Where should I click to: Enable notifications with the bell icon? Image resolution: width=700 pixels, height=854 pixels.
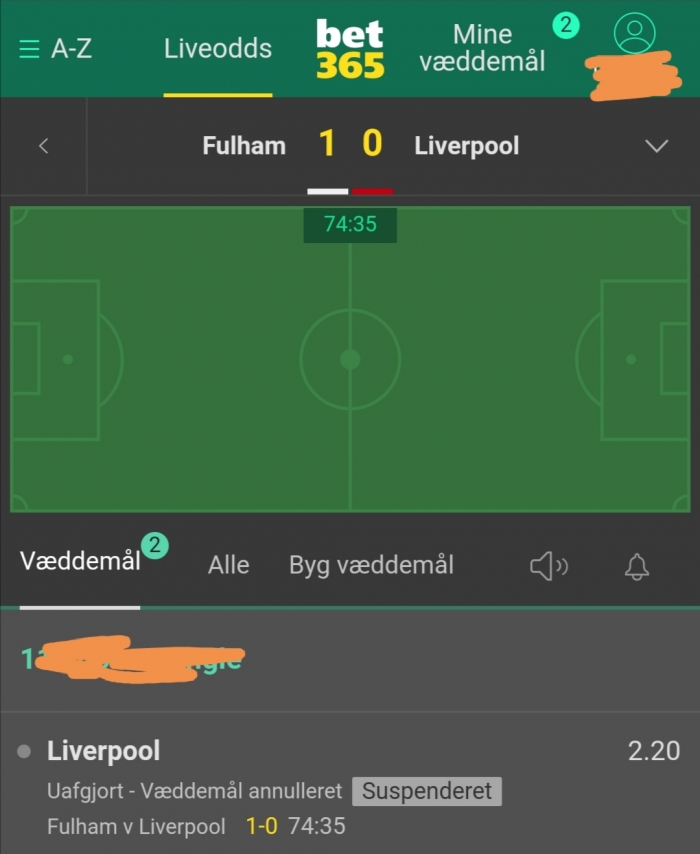click(636, 567)
